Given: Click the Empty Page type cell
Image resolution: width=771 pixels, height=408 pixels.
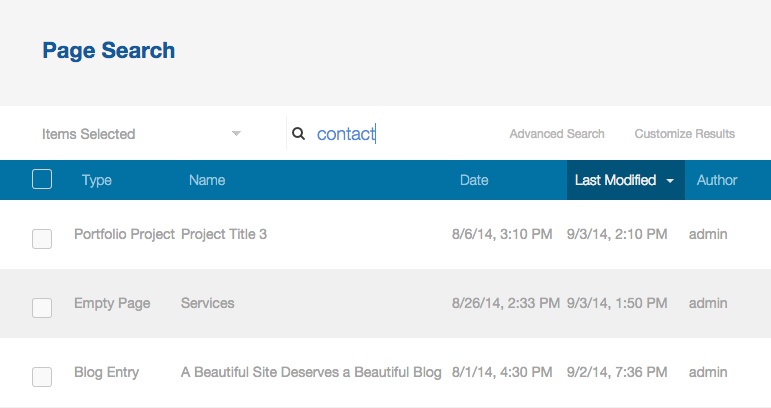Looking at the screenshot, I should [x=112, y=303].
